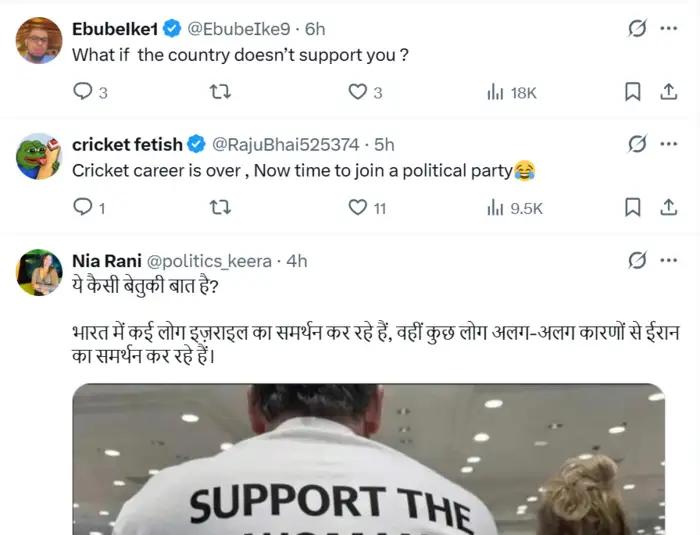Reply to Ebubelke1's tweet
700x535 pixels.
[x=84, y=92]
